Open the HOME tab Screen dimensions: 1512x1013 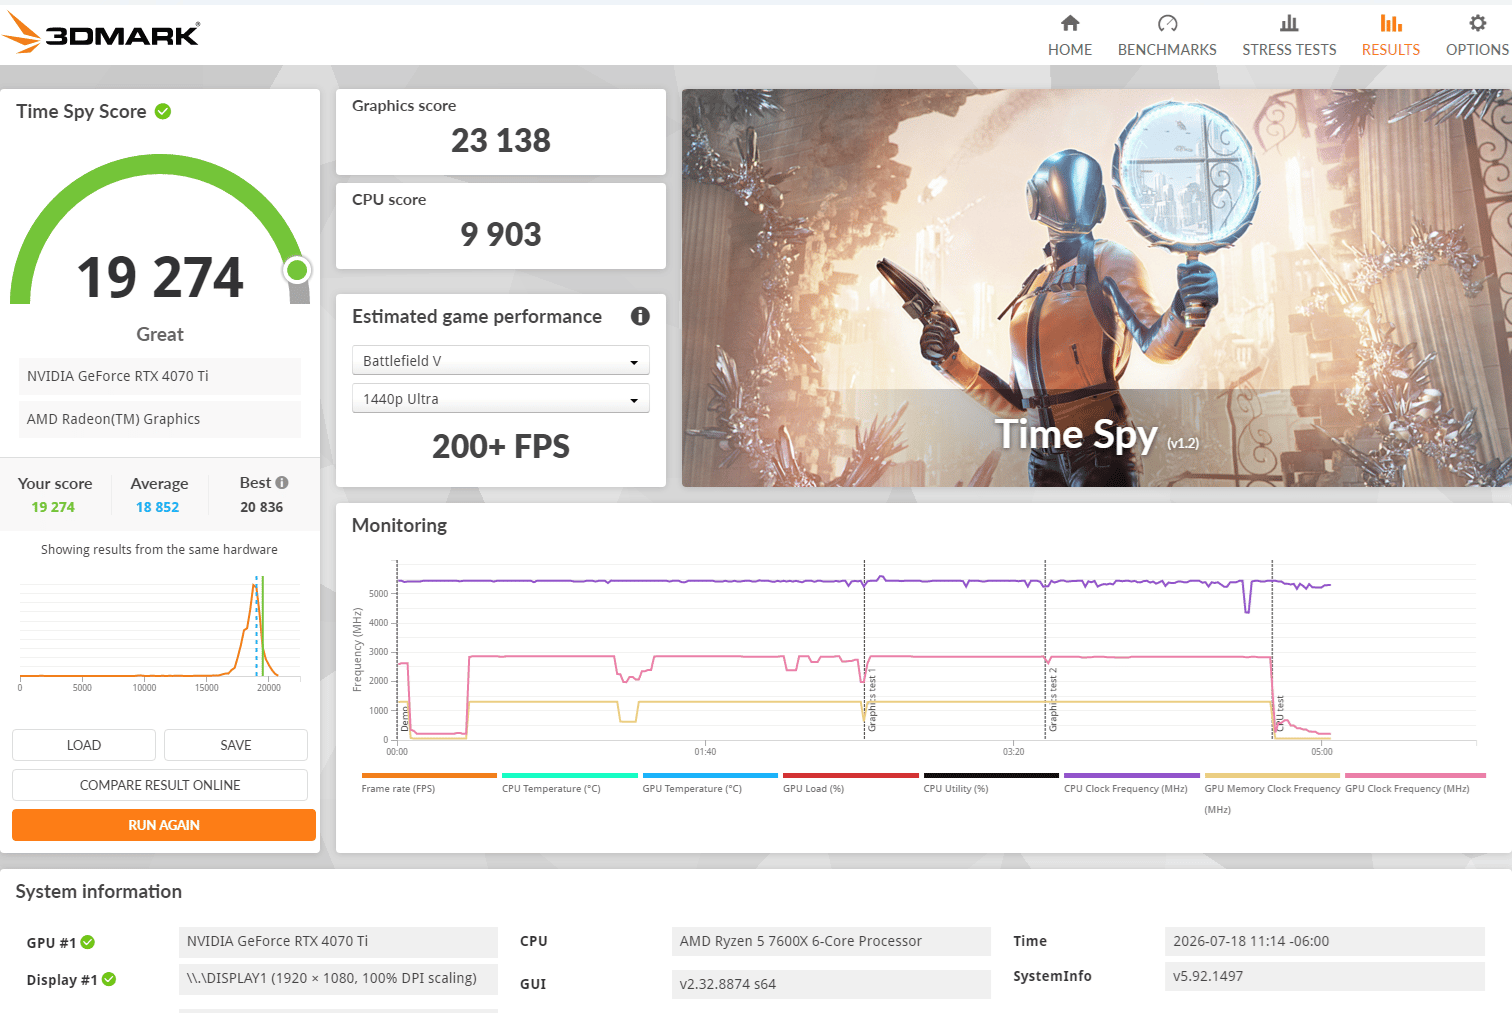pos(1070,35)
